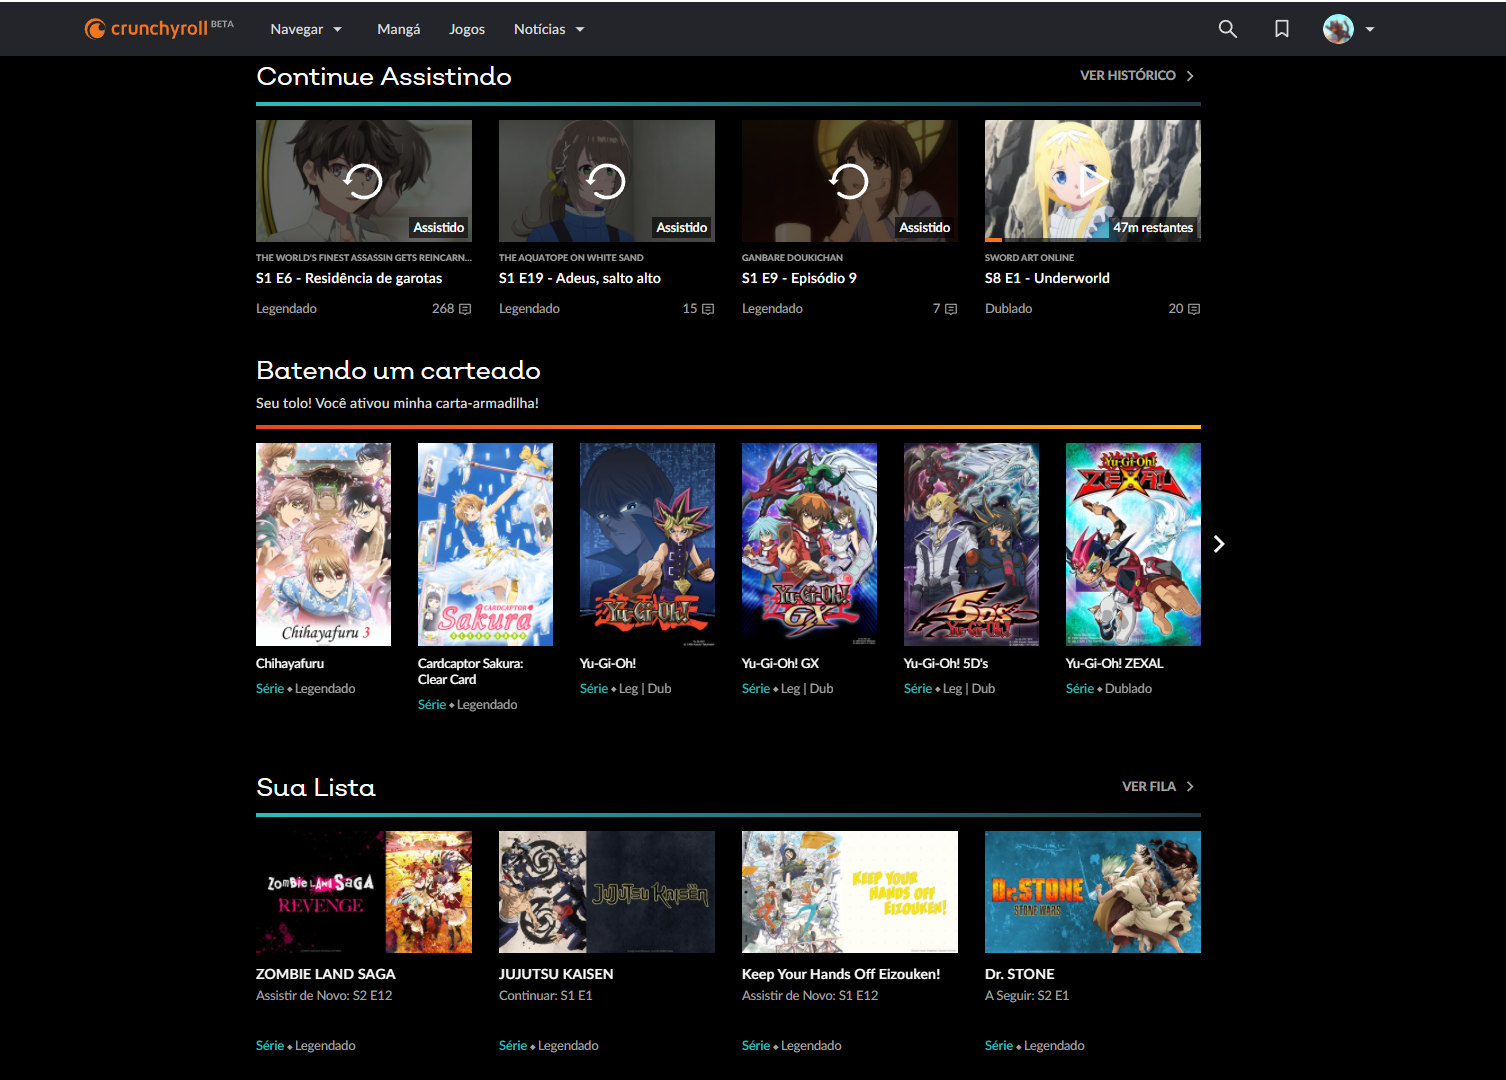Click GANBARE DOUKICHAN series label

(792, 258)
